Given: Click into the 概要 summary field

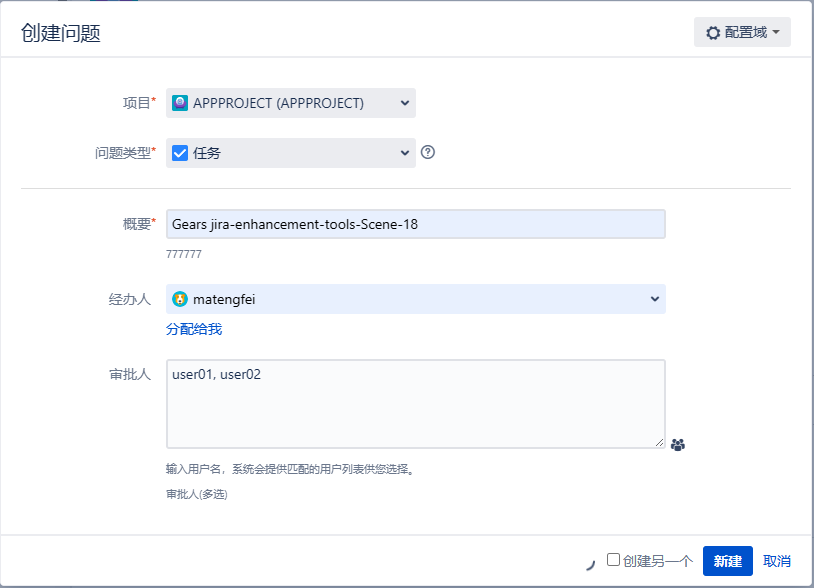Looking at the screenshot, I should pos(415,224).
